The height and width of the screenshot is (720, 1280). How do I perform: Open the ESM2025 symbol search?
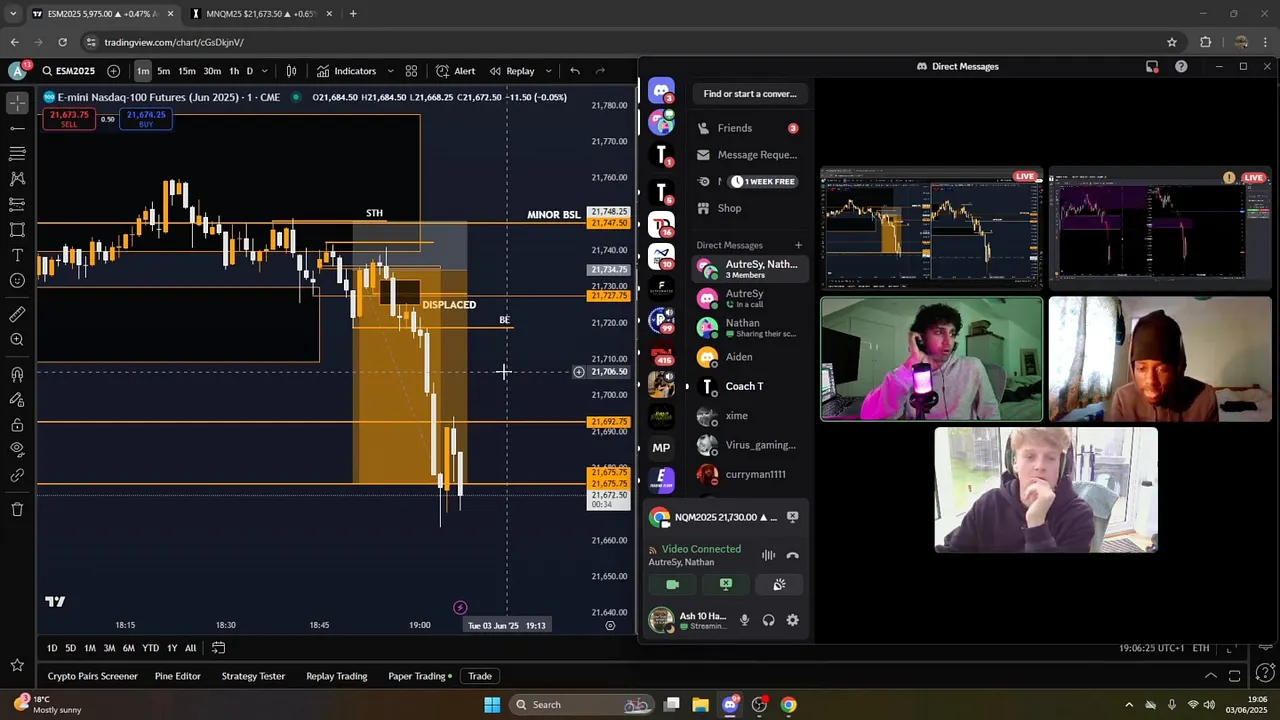[69, 71]
